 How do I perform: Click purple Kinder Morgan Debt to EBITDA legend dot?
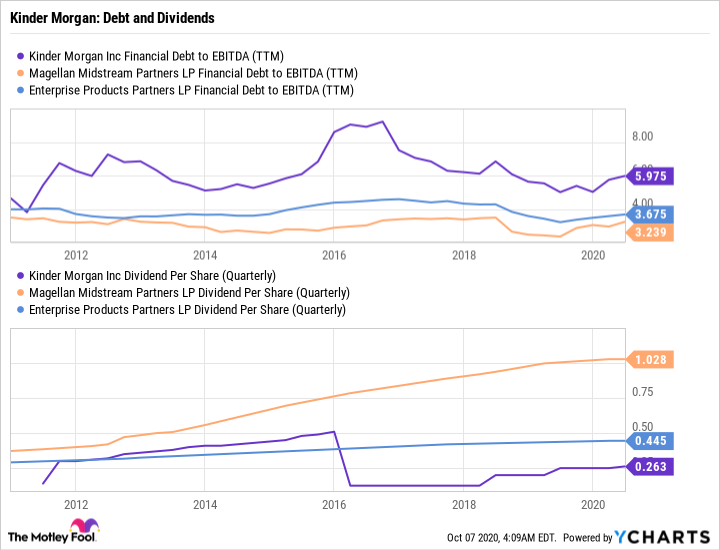pos(21,56)
